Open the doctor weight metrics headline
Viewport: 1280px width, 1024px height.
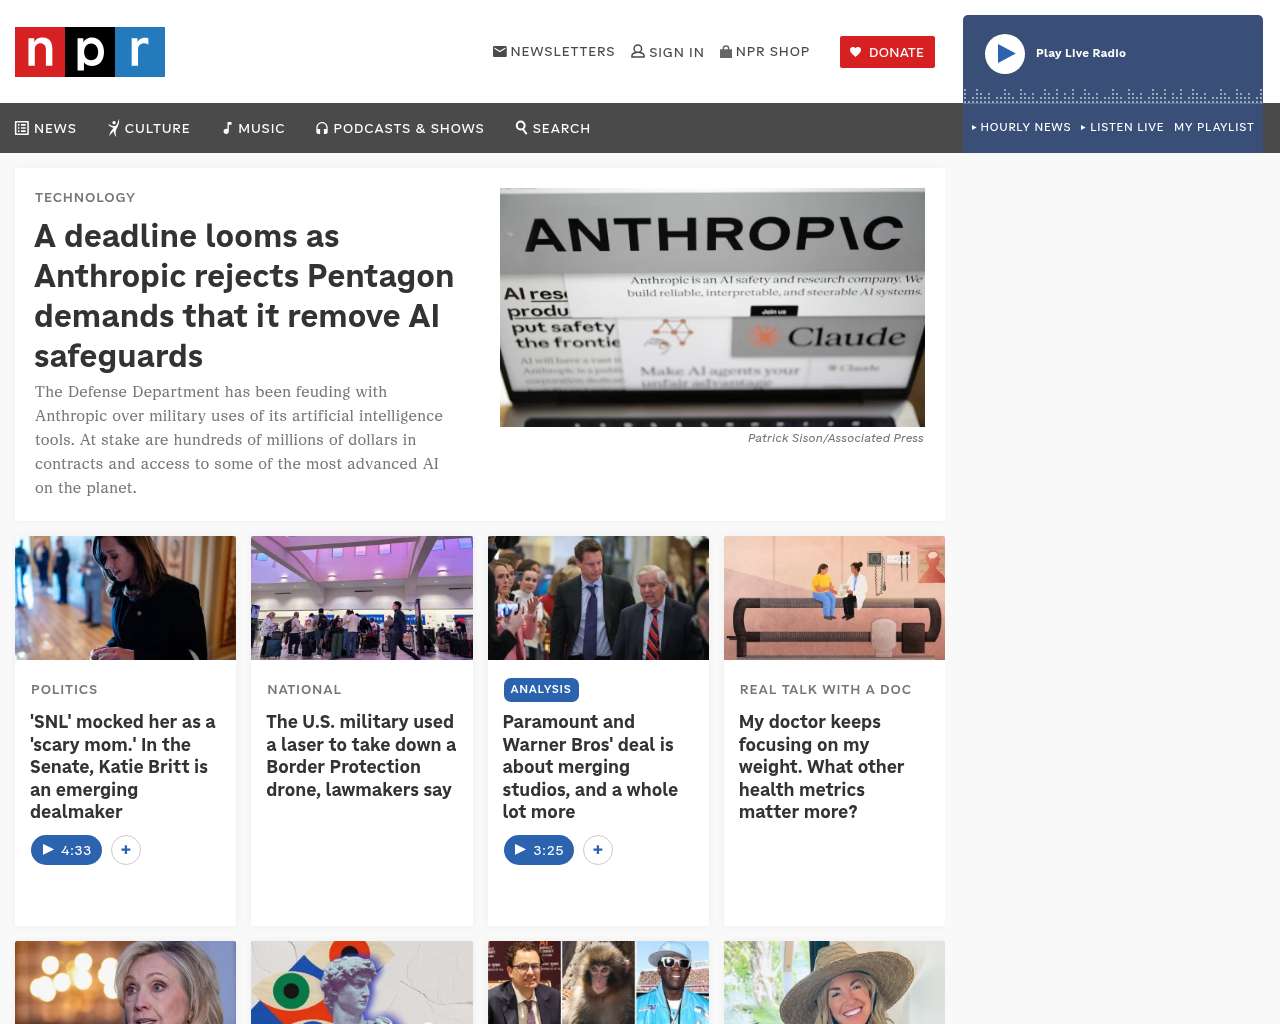(x=821, y=766)
